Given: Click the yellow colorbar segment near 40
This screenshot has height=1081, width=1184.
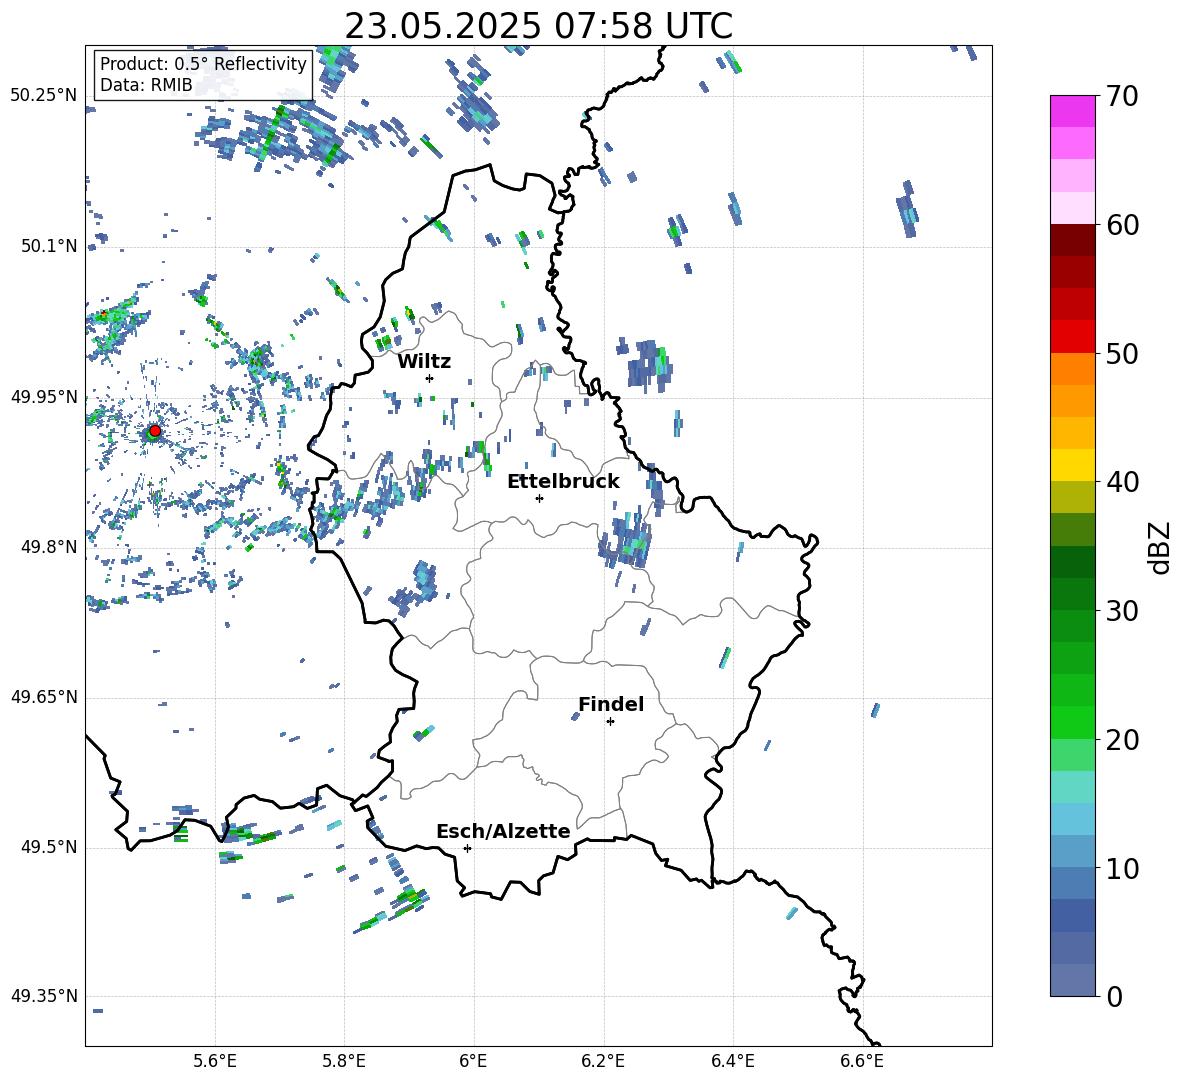Looking at the screenshot, I should tap(1073, 465).
